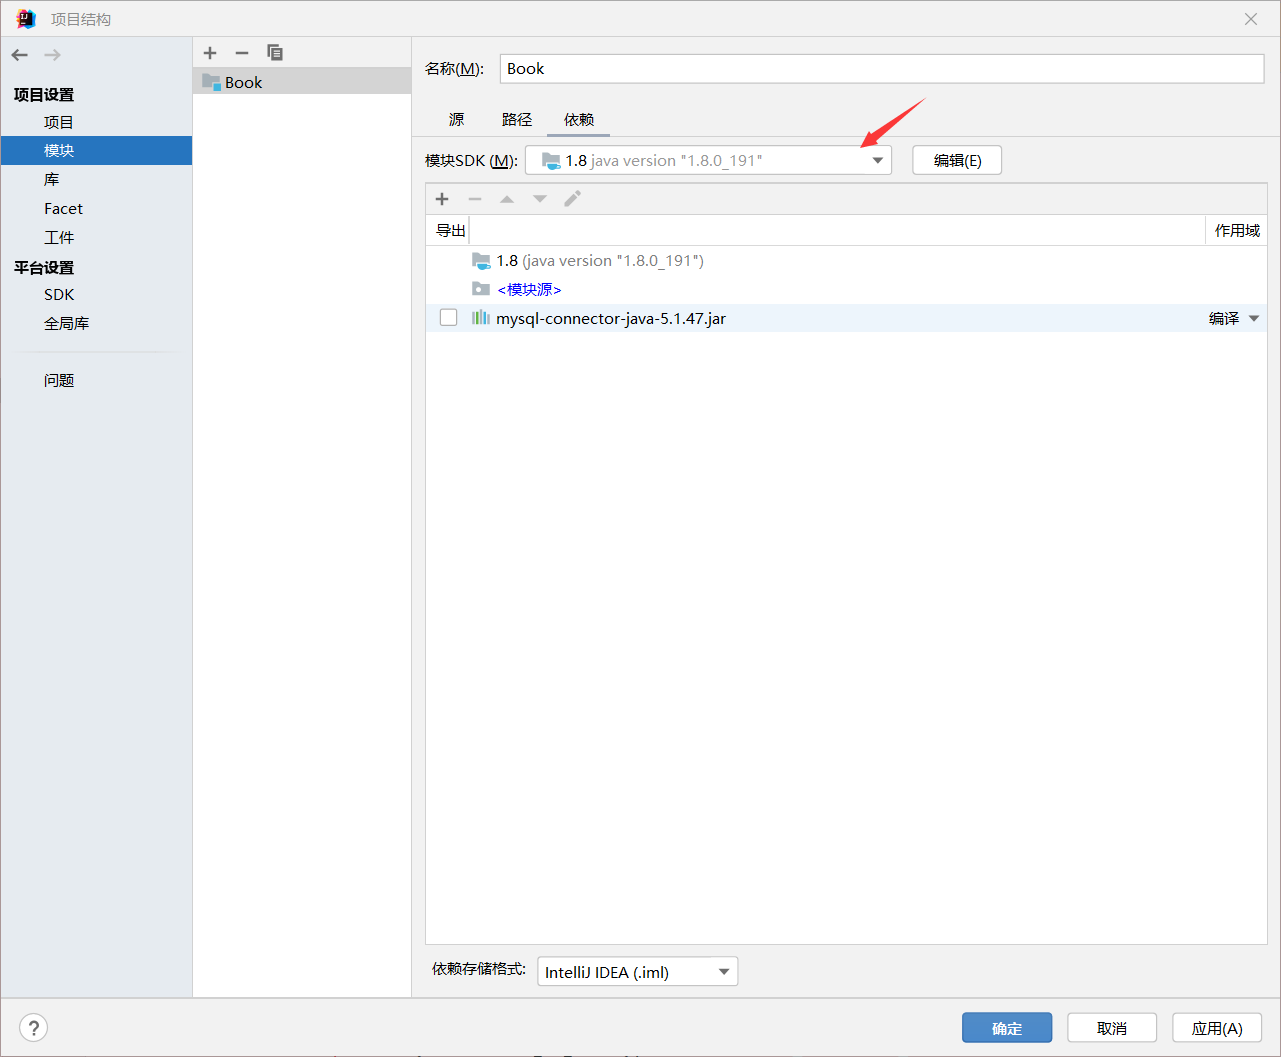Move the dependency up

pos(507,199)
